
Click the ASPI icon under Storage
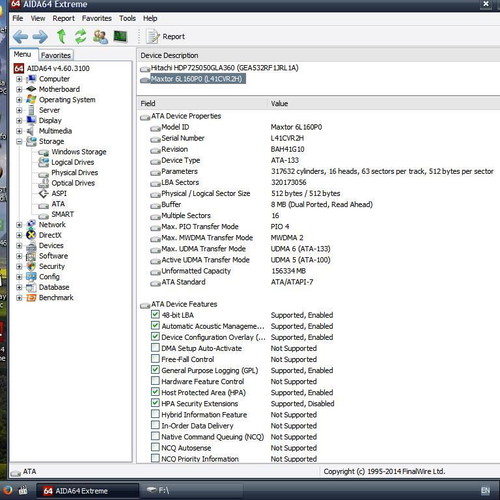44,193
